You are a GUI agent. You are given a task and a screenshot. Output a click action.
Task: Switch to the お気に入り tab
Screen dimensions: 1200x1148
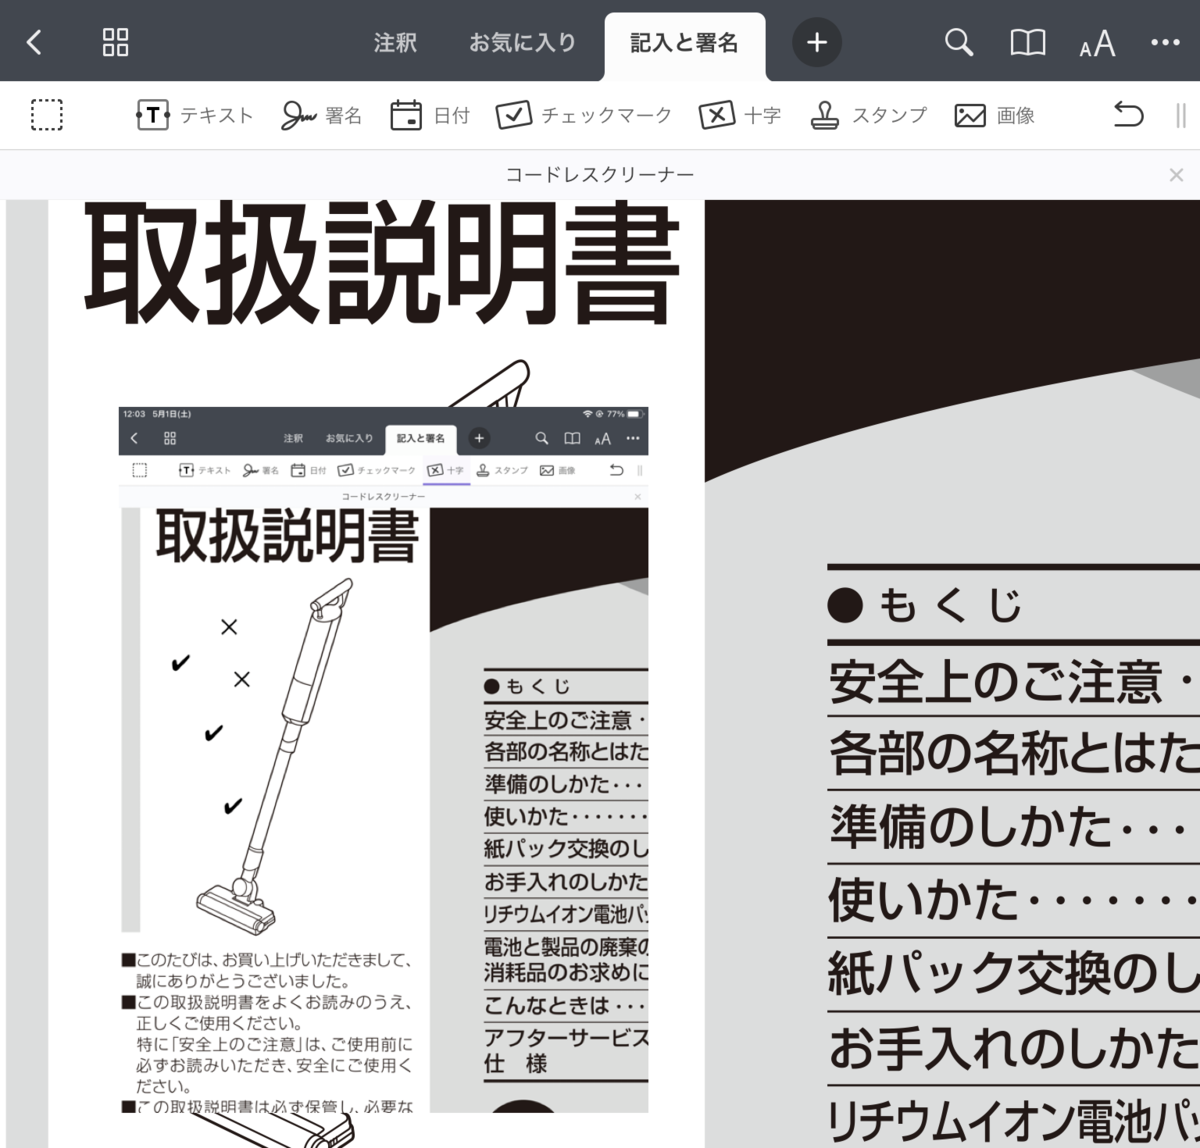(x=522, y=43)
